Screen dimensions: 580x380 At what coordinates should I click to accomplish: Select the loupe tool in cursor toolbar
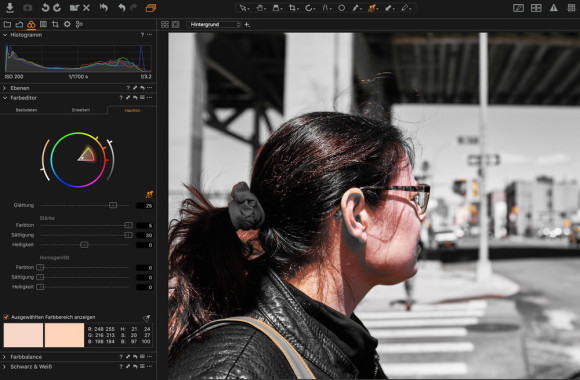276,8
